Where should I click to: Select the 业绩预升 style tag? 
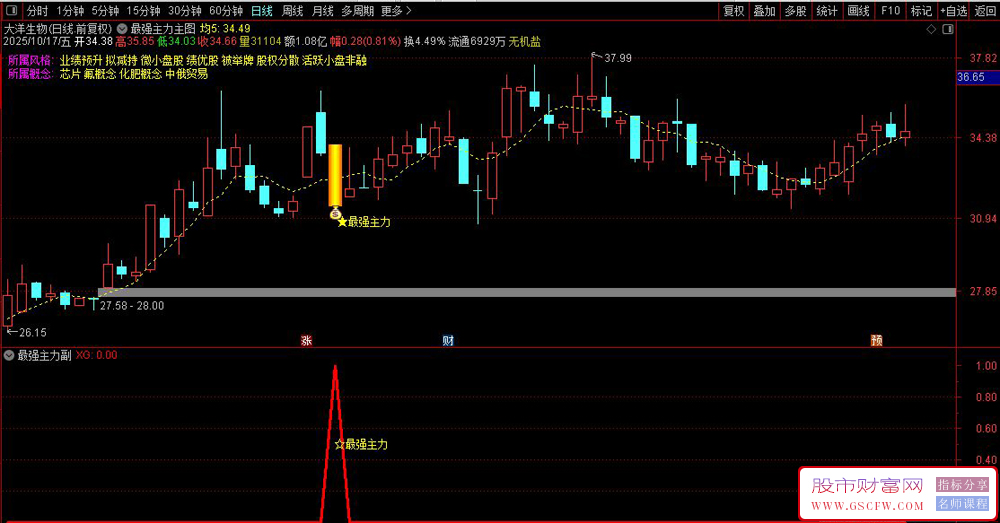tap(81, 61)
